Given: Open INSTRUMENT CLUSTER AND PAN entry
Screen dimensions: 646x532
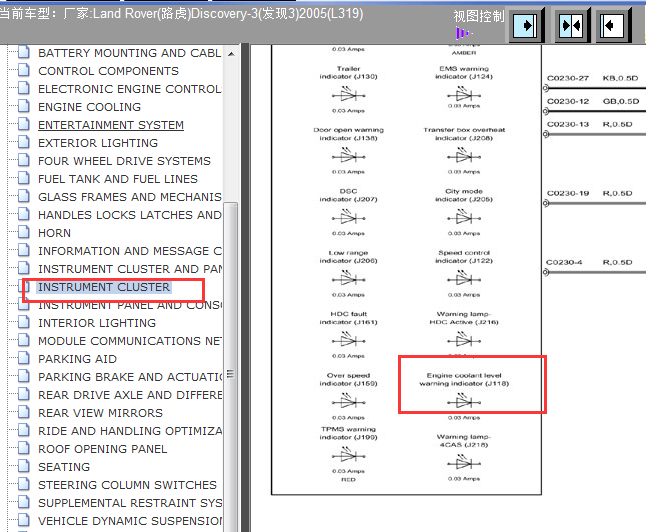Looking at the screenshot, I should coord(130,269).
